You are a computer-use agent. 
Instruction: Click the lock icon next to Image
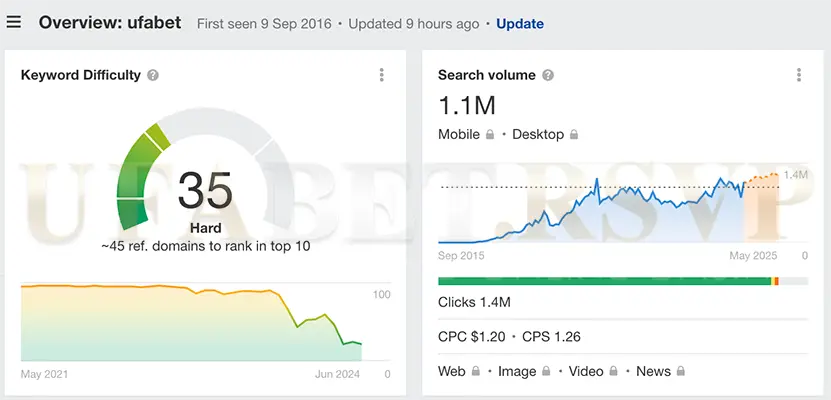(548, 371)
